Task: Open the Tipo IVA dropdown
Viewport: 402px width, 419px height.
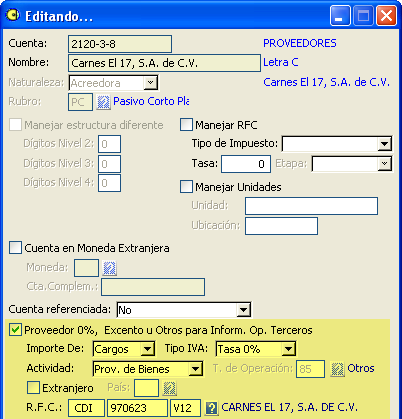Action: click(288, 349)
